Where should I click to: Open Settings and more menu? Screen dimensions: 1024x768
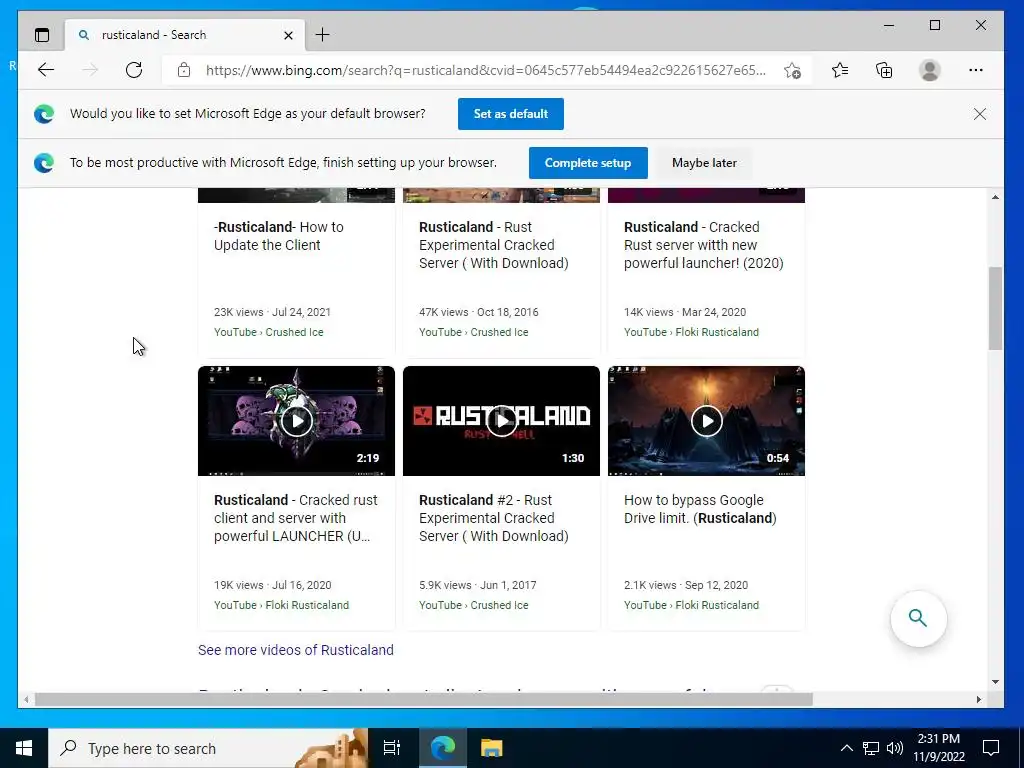click(x=976, y=70)
